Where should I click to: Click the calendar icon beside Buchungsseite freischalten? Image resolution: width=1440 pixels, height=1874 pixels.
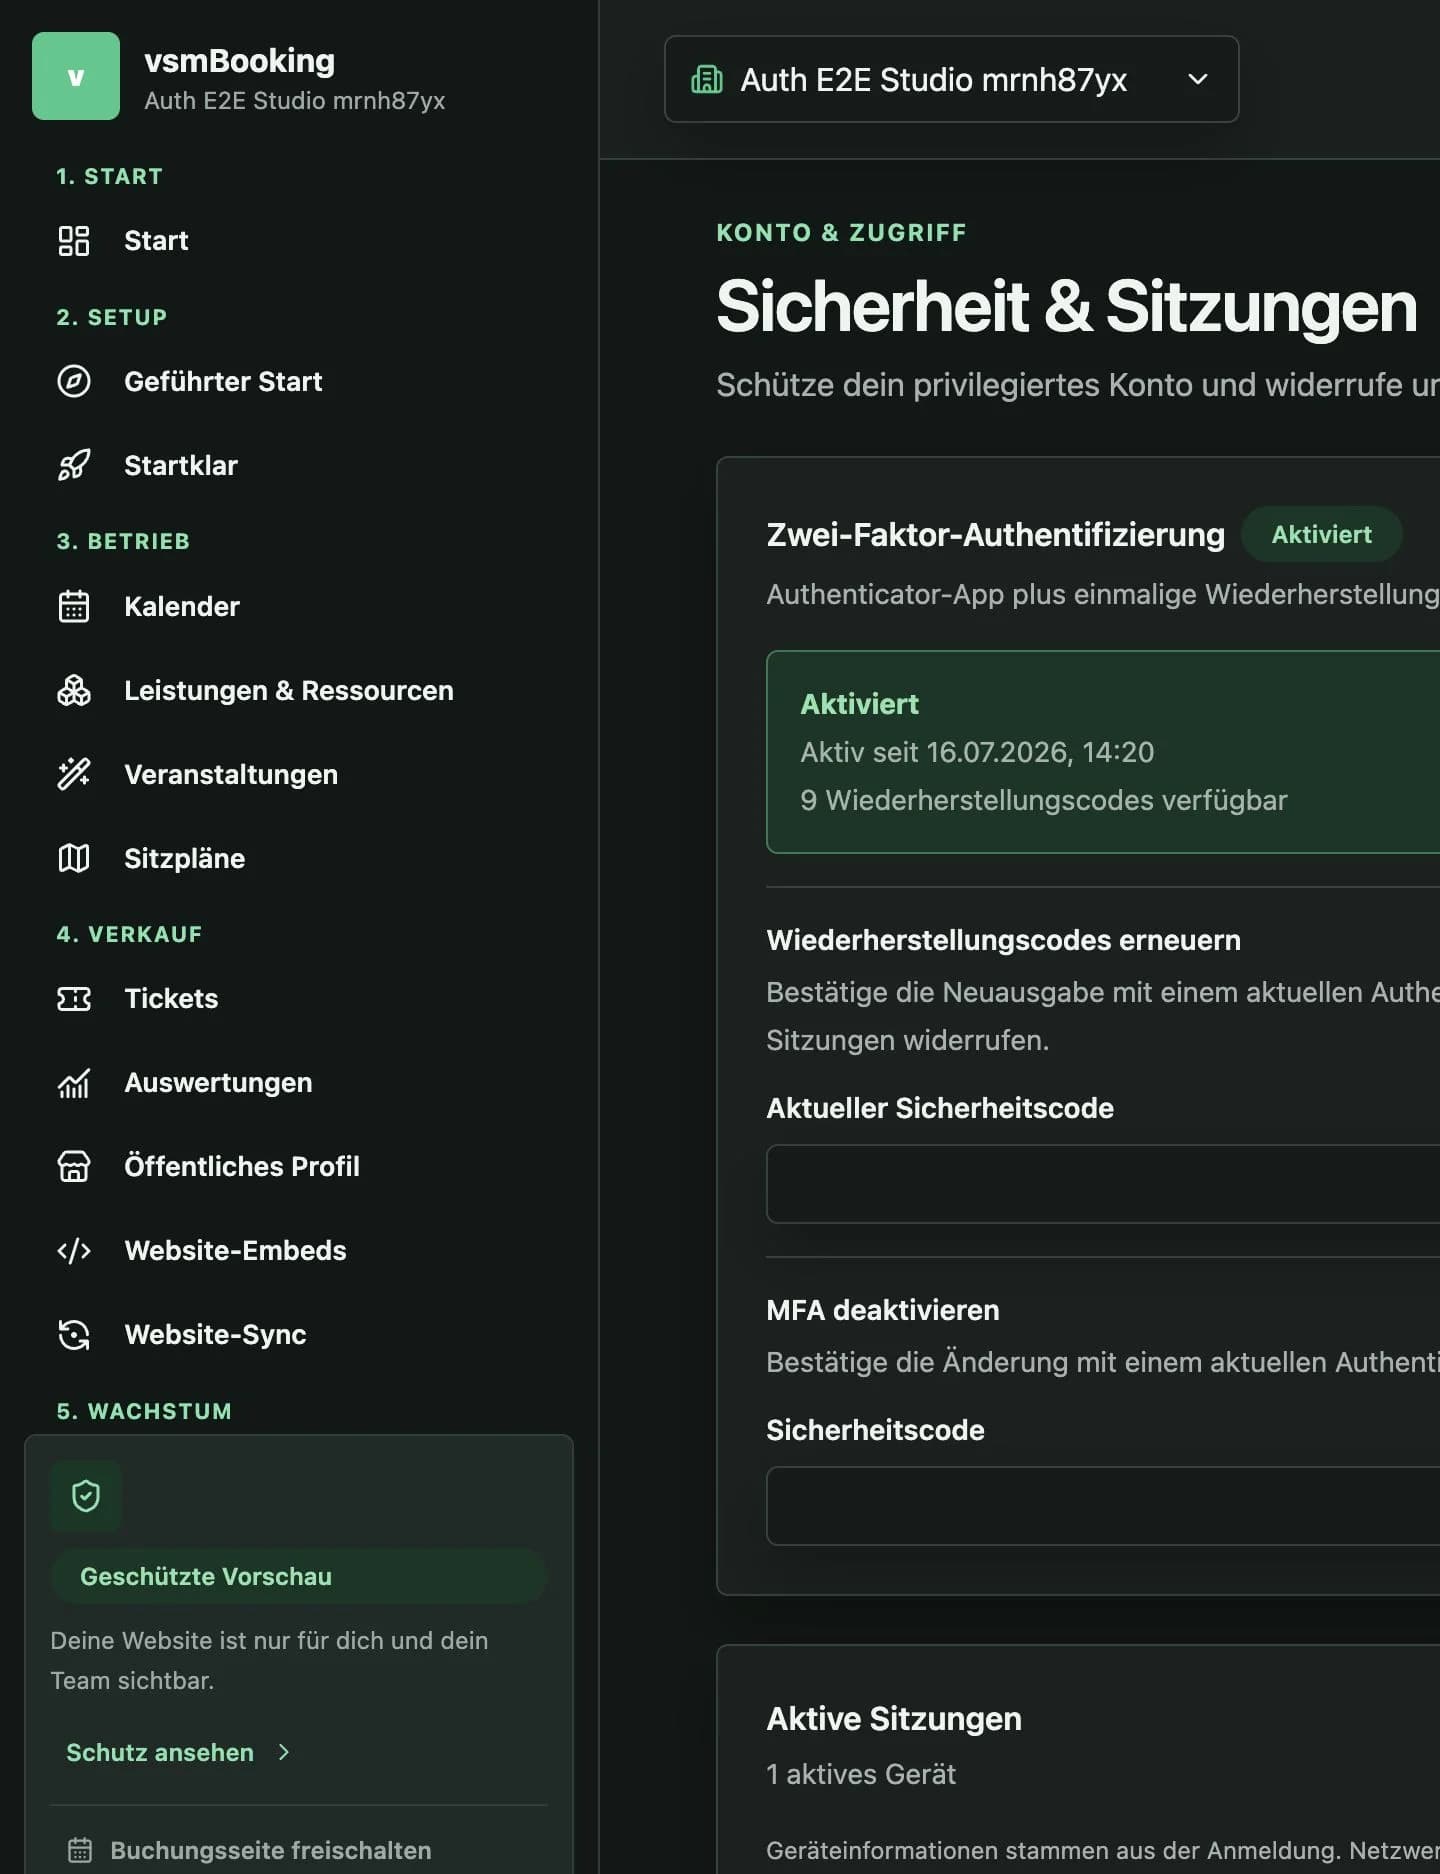(x=80, y=1850)
